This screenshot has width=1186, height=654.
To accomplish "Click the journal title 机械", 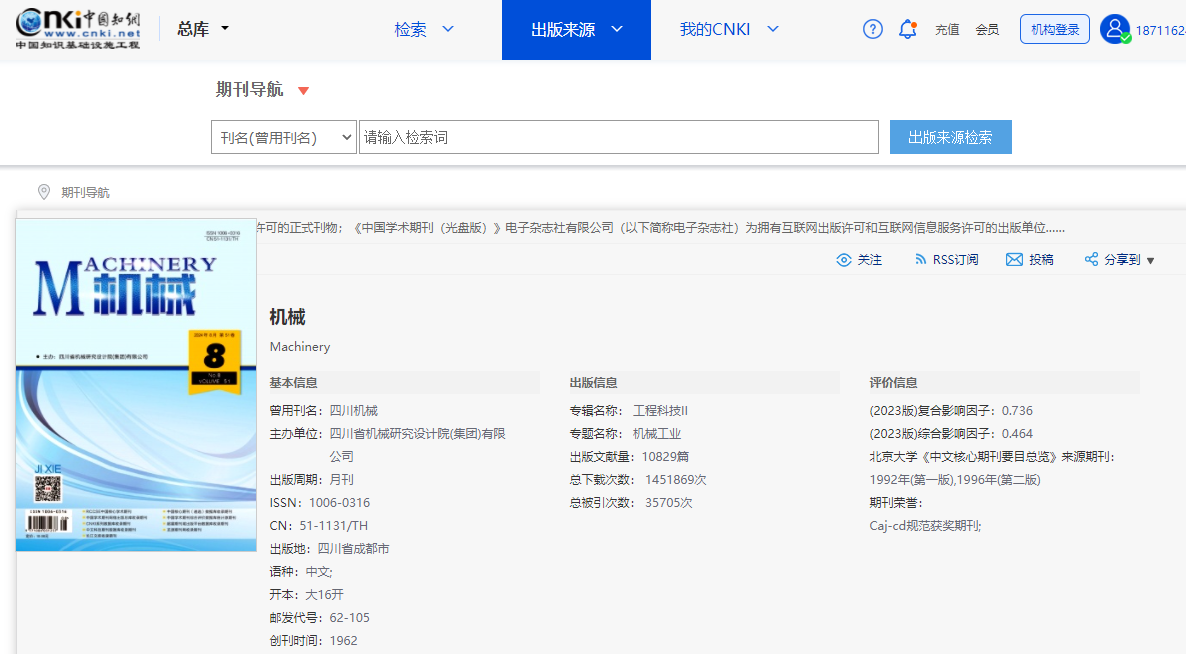I will point(287,317).
